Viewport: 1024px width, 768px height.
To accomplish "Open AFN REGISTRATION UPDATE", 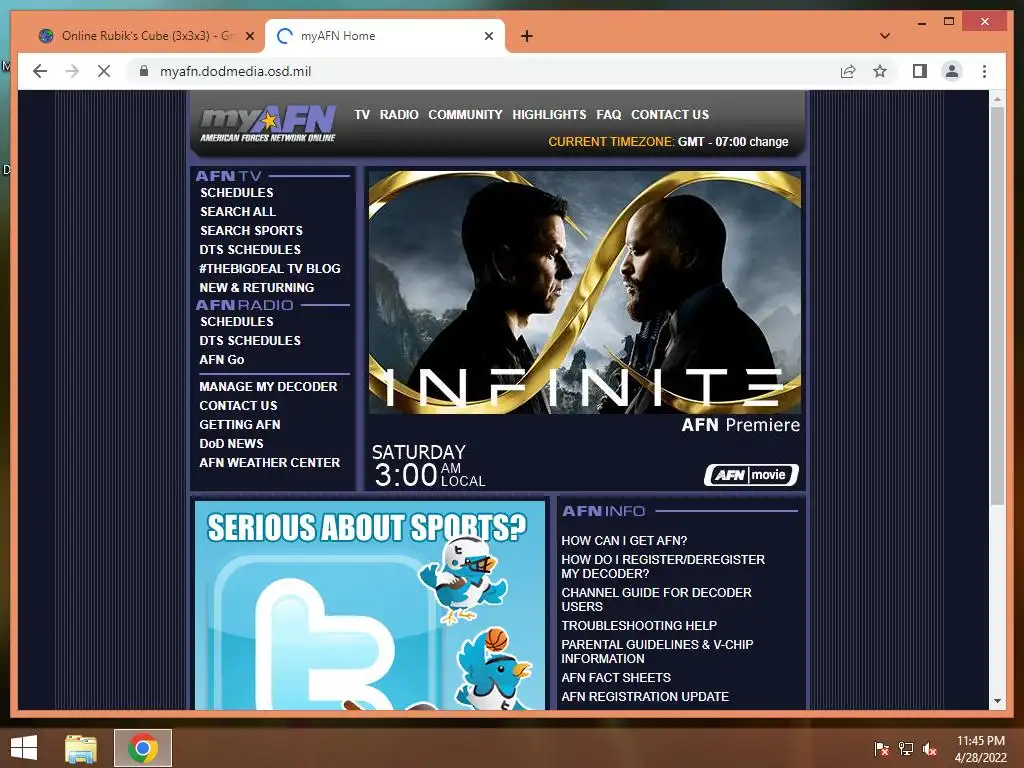I will [x=645, y=697].
